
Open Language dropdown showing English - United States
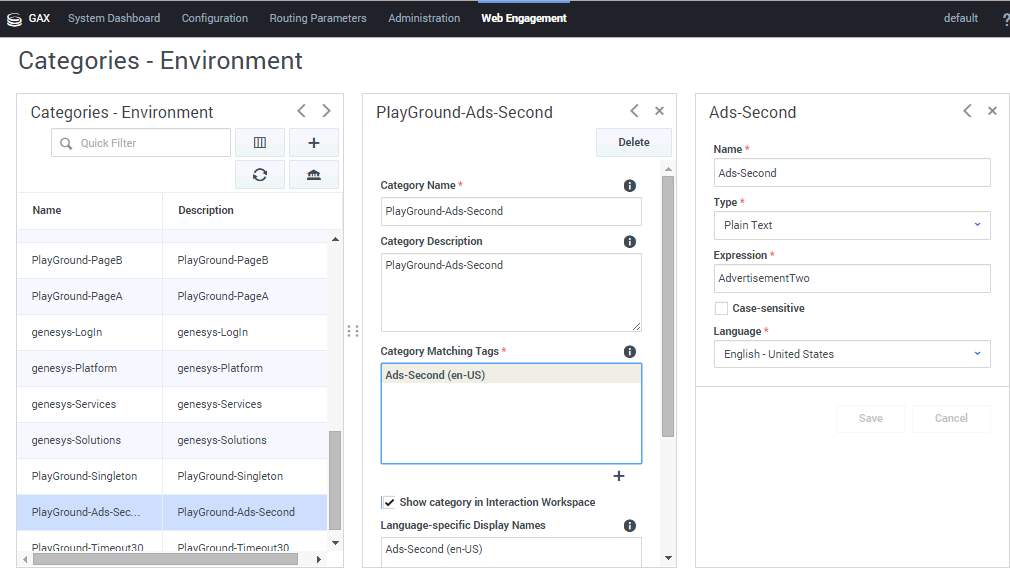pos(851,354)
